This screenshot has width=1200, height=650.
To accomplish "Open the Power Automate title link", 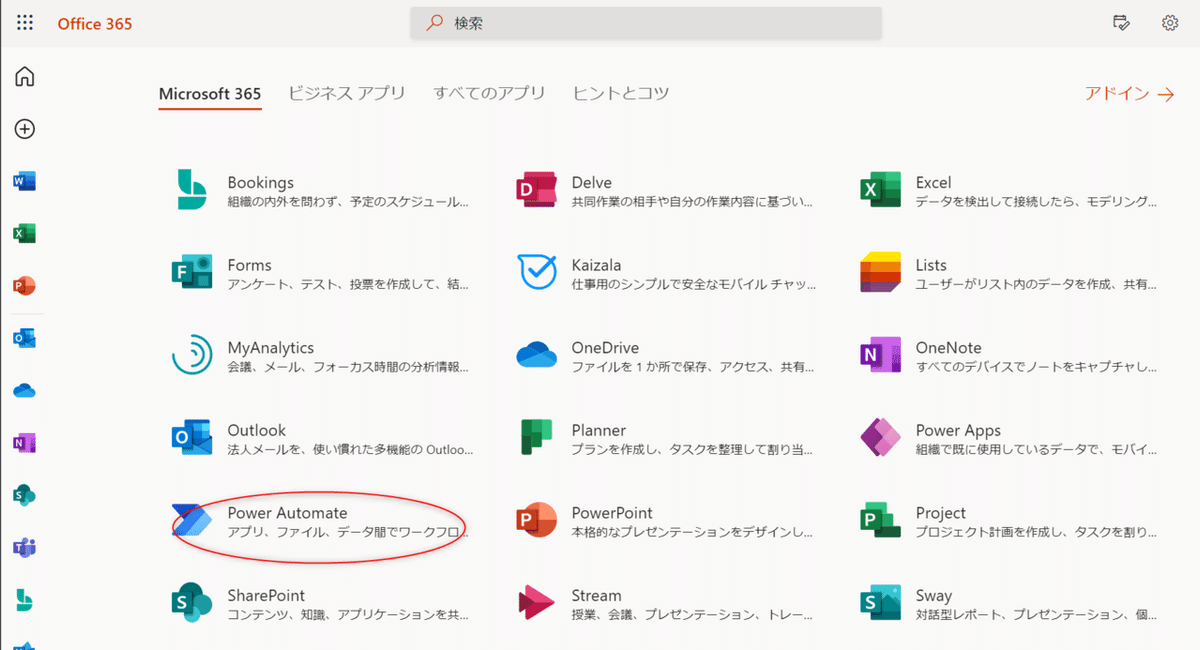I will (x=288, y=513).
